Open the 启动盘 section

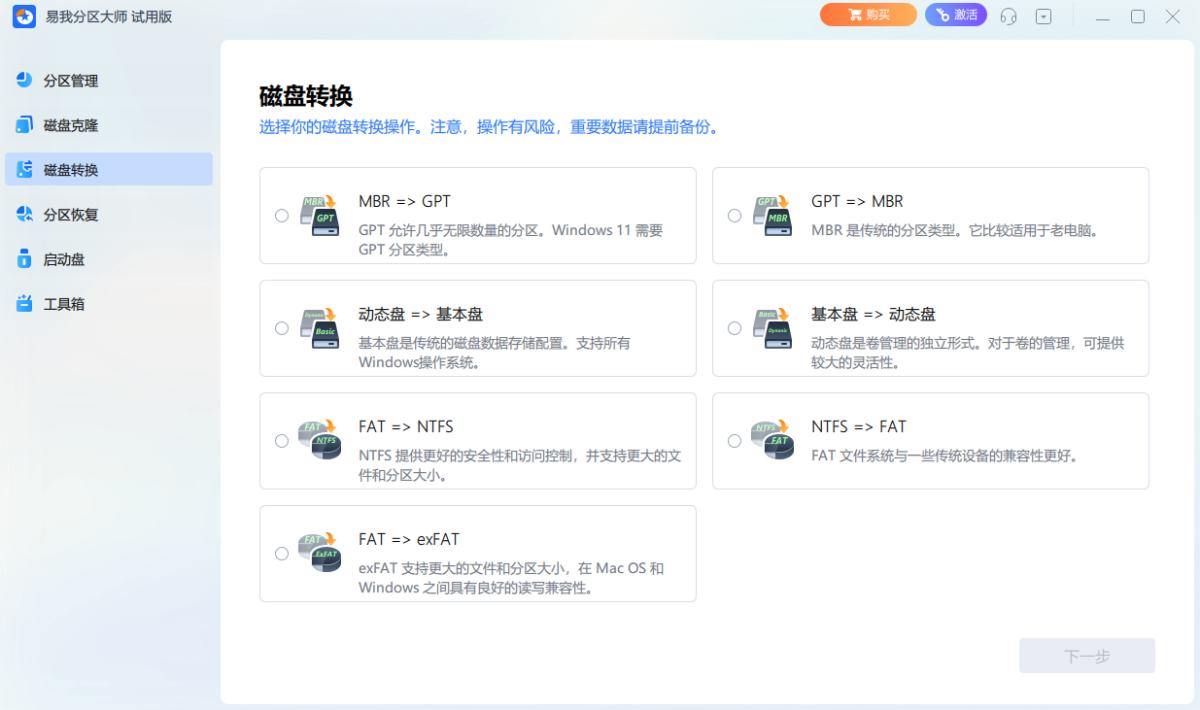[109, 259]
